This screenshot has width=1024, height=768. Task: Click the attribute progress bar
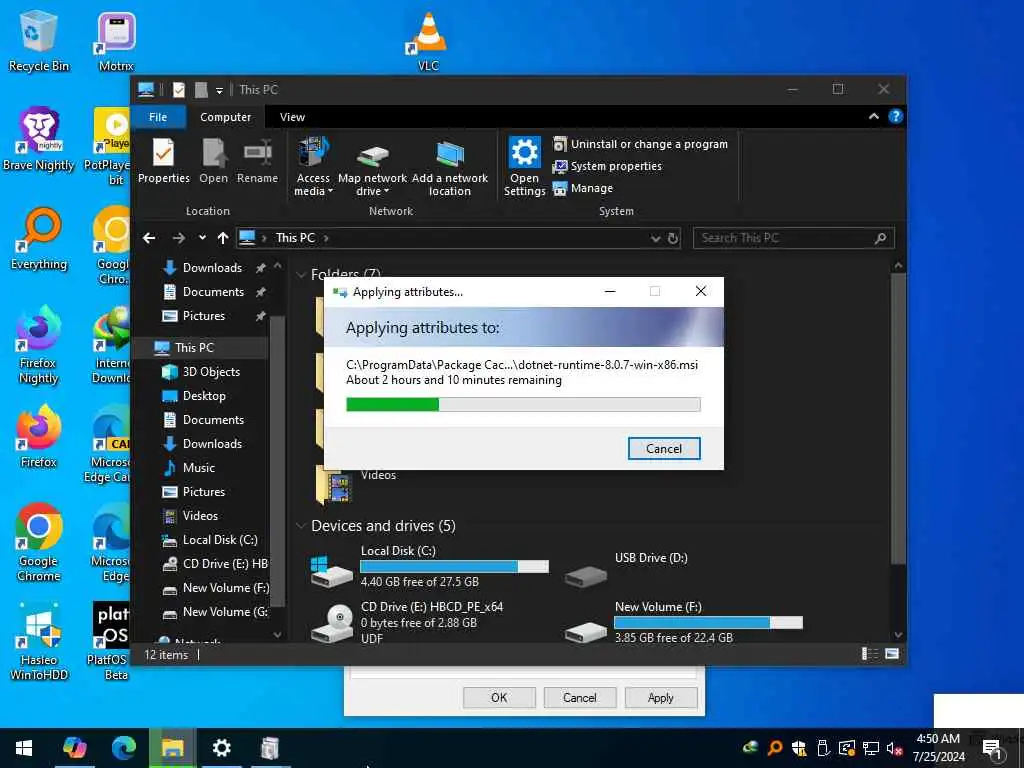pos(523,405)
